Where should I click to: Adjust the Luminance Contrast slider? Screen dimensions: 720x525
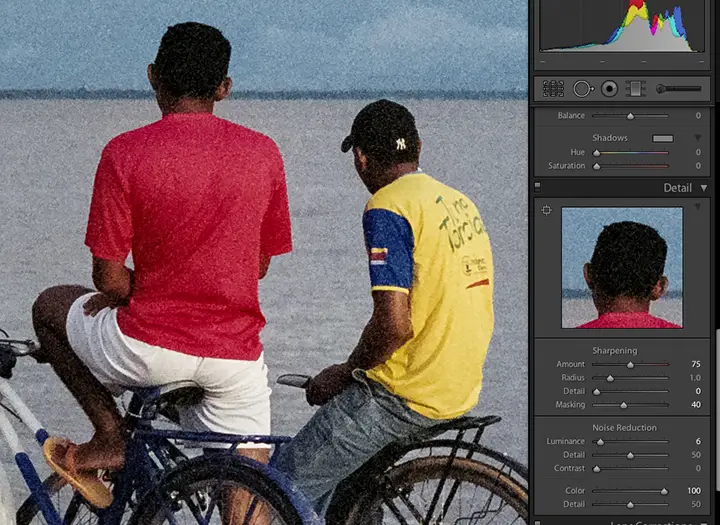click(x=630, y=469)
